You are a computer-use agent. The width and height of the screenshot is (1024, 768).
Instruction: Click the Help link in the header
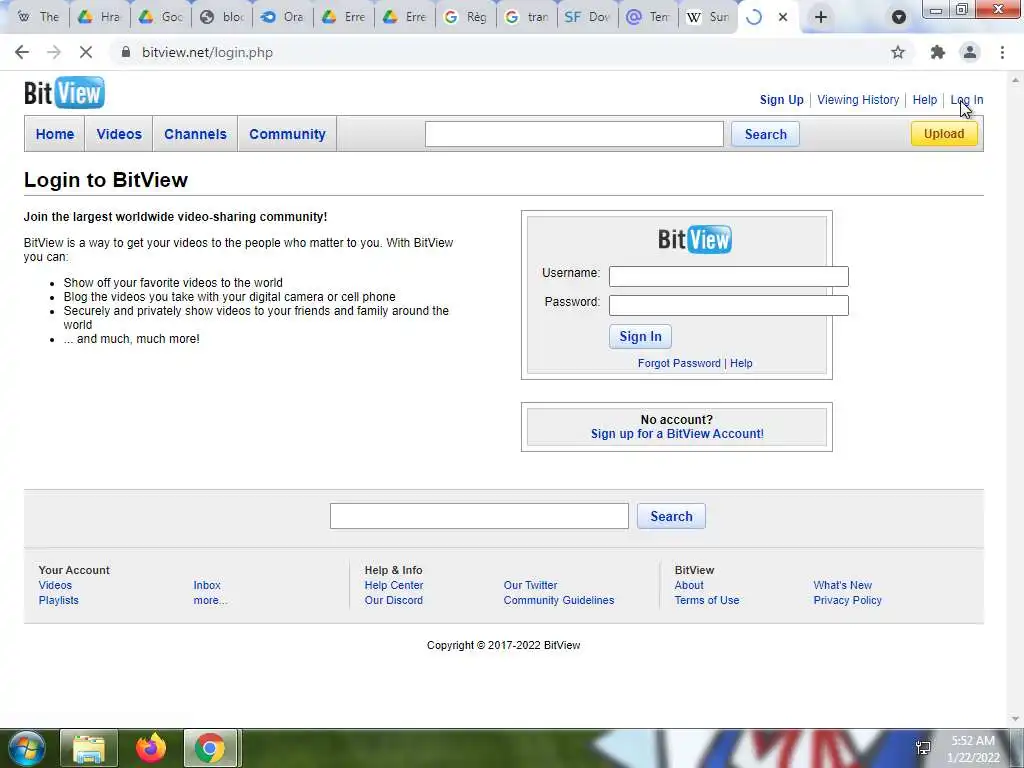(924, 100)
